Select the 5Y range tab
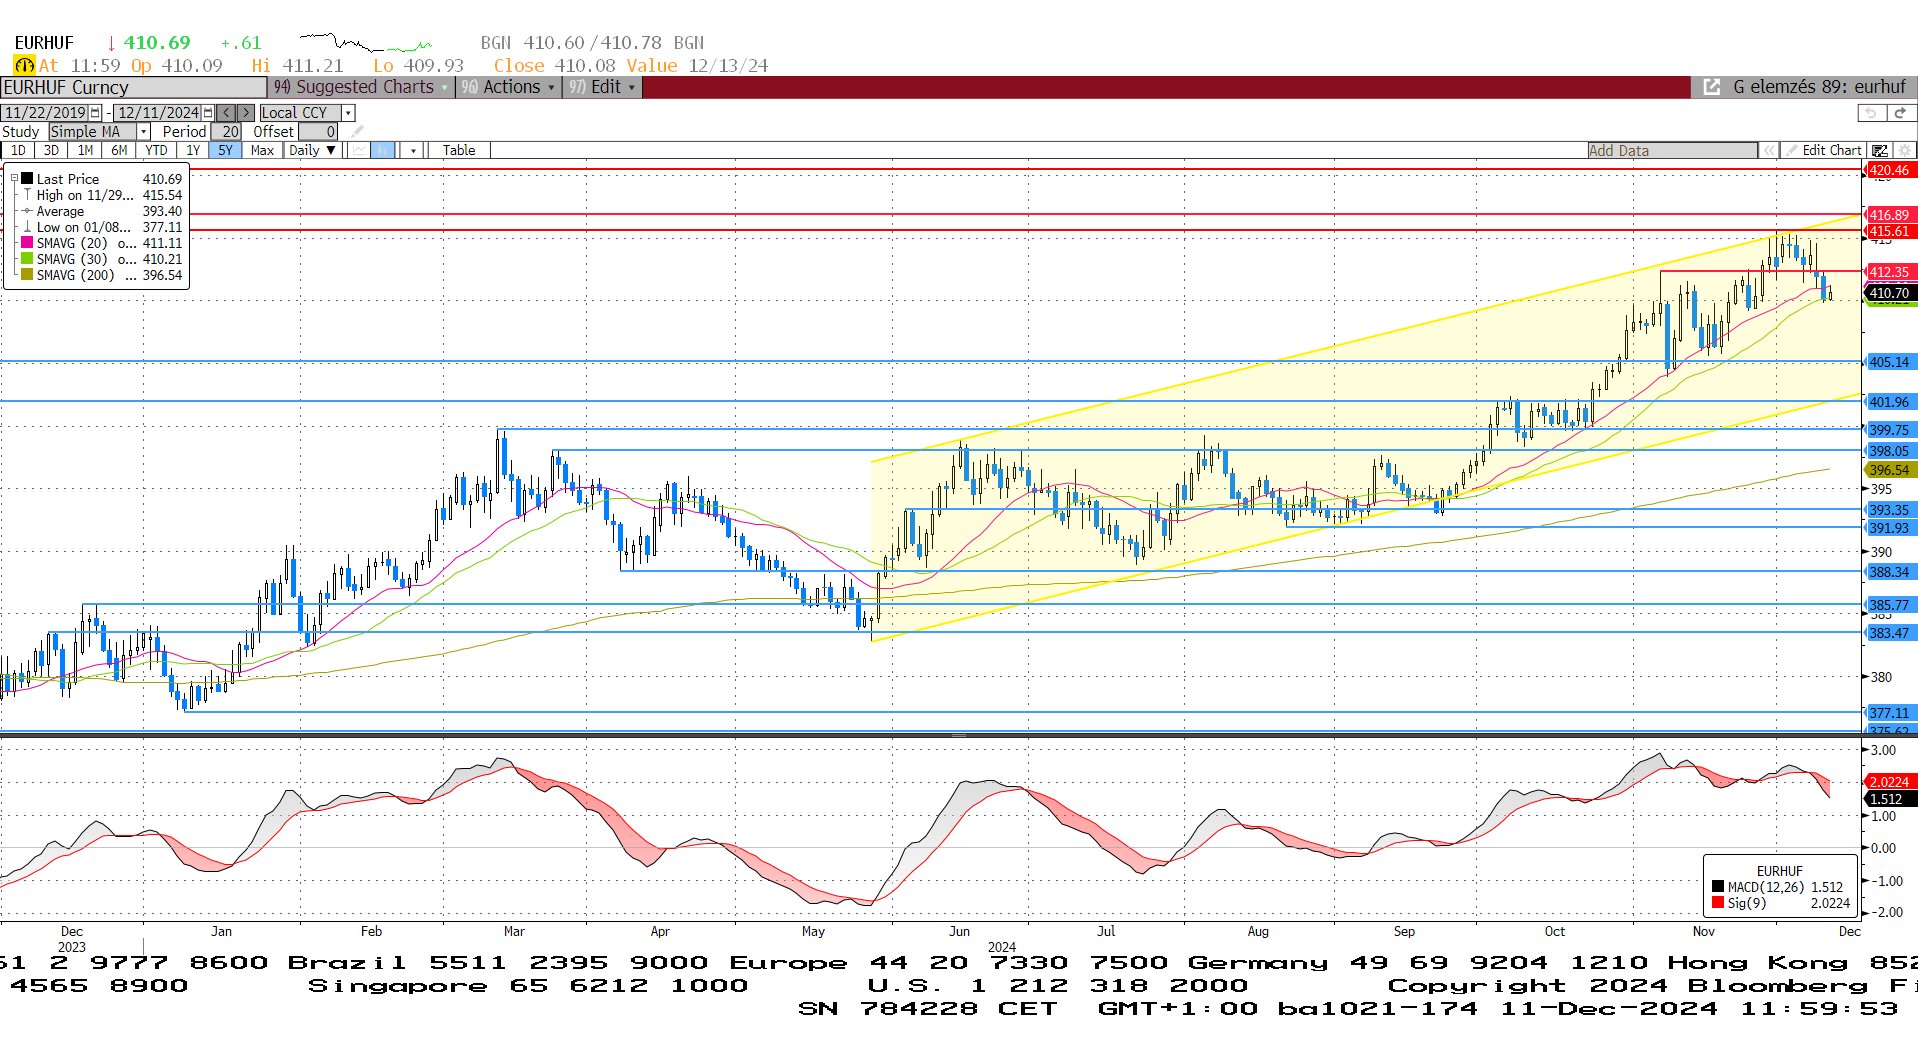Viewport: 1918px width, 1064px height. pos(225,150)
